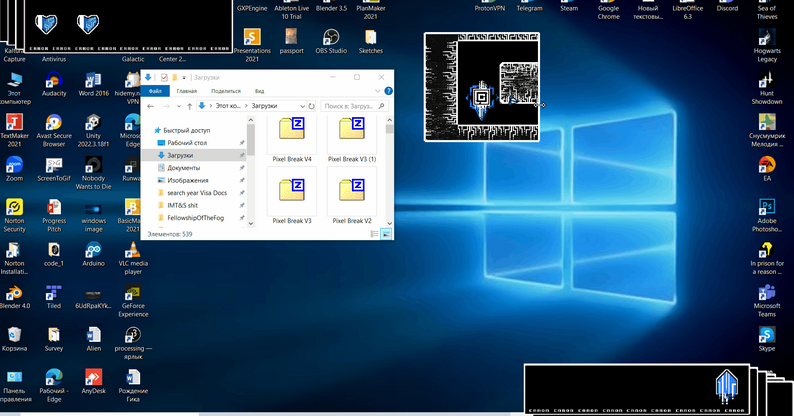This screenshot has width=794, height=416.
Task: Open the address bar history dropdown
Action: (301, 105)
